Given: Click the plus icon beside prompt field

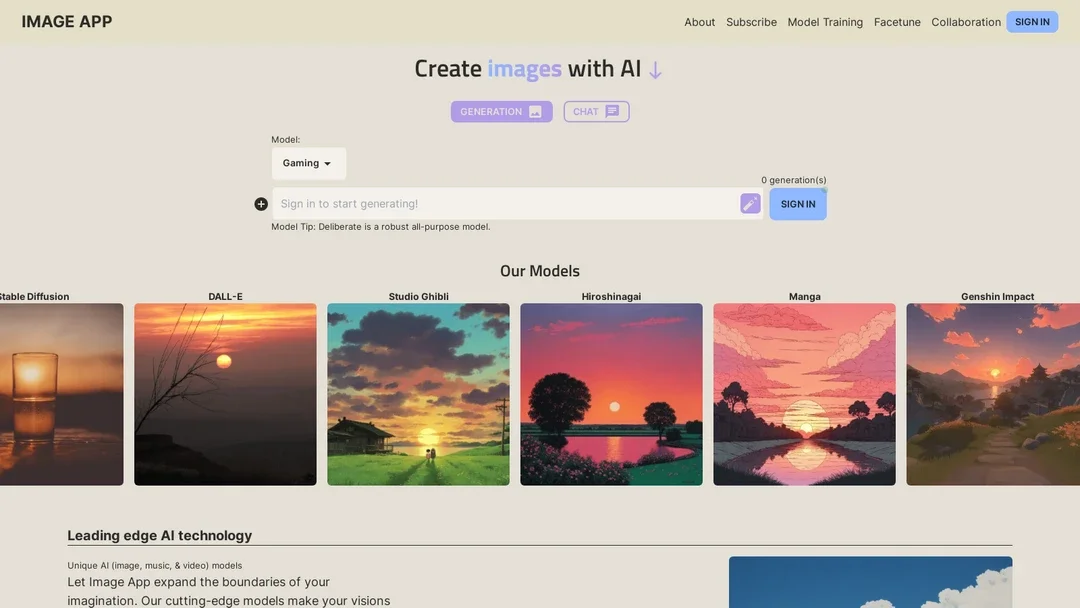Looking at the screenshot, I should (x=261, y=204).
